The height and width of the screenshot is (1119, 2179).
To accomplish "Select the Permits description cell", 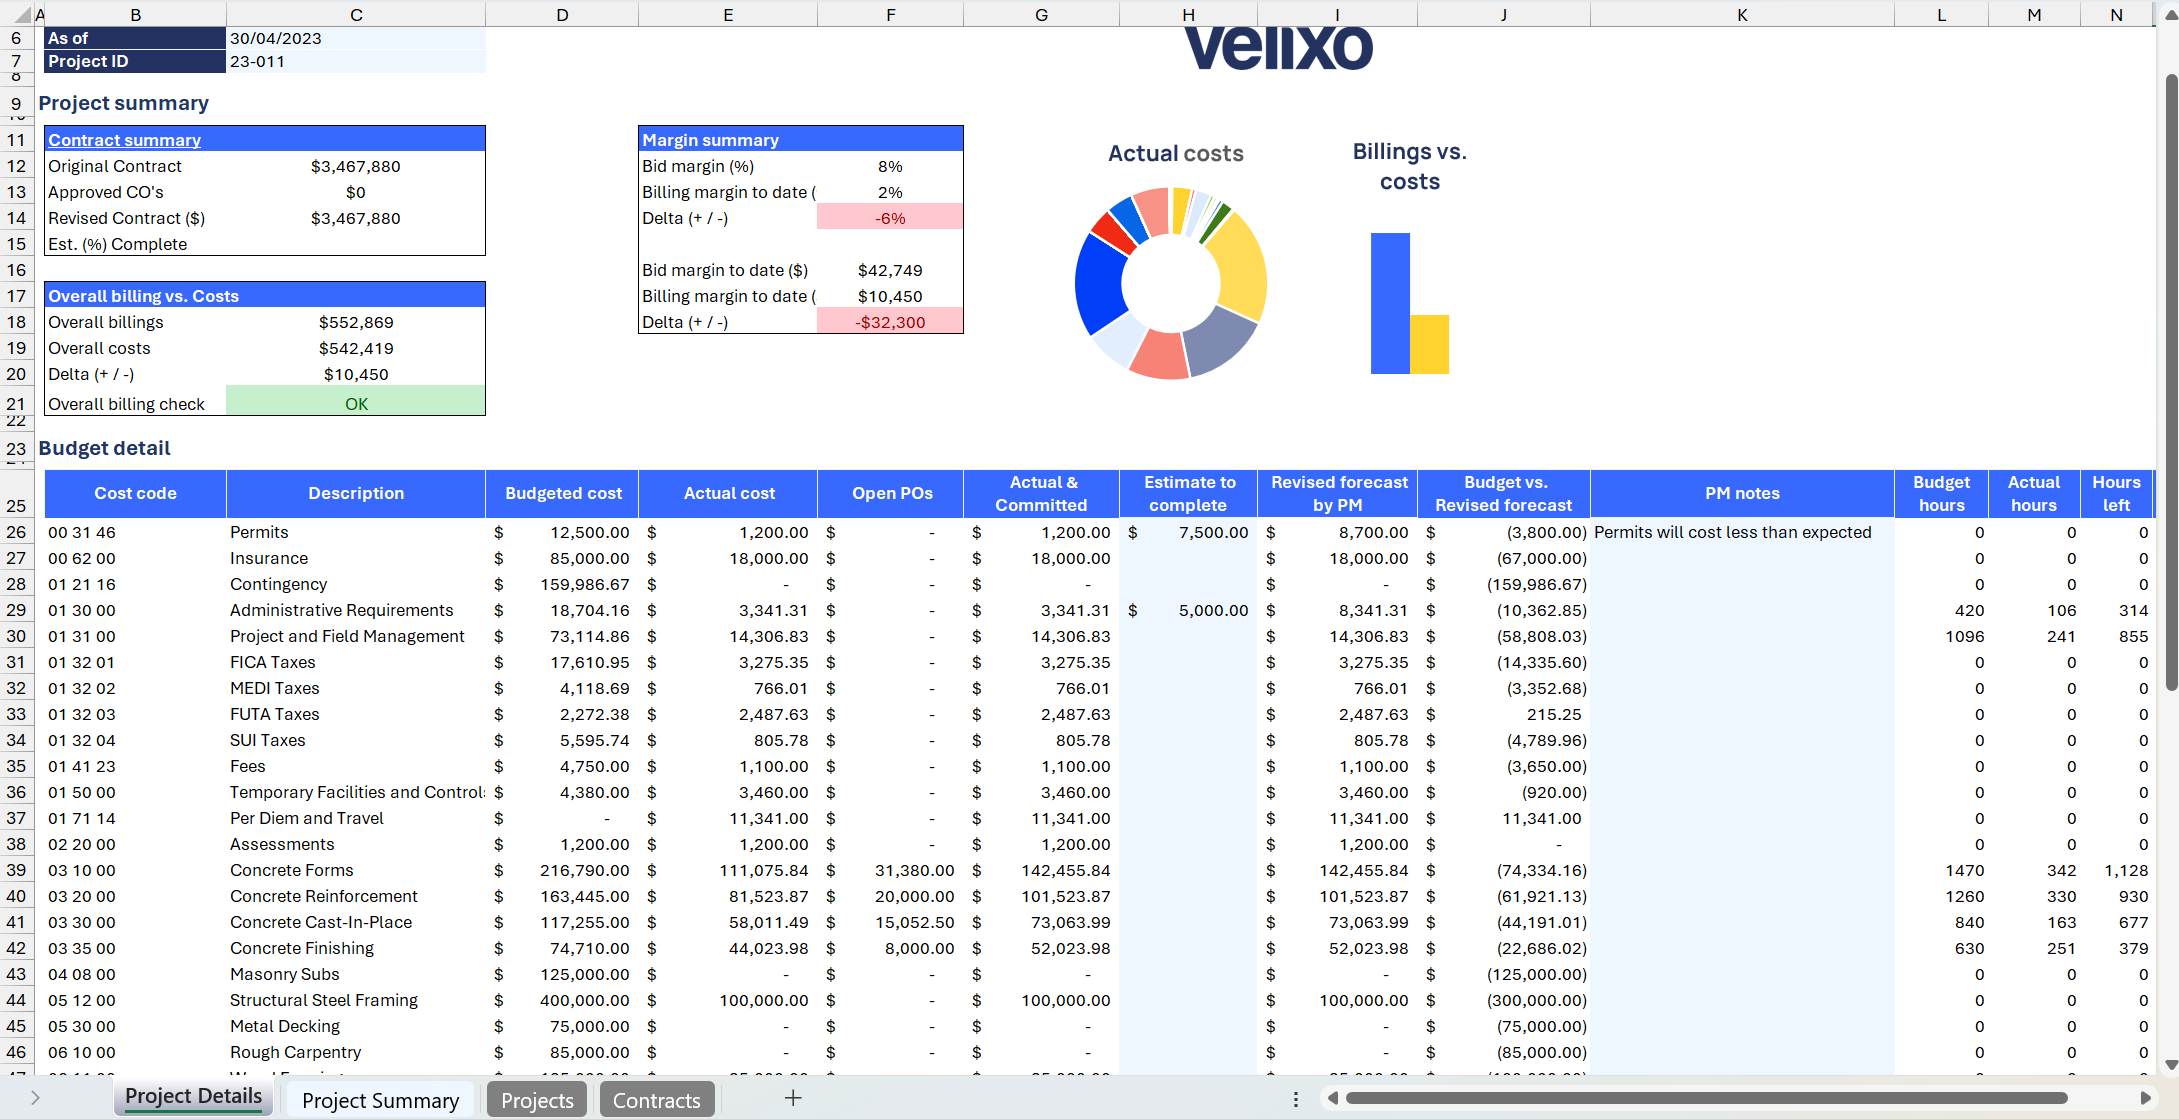I will pyautogui.click(x=356, y=532).
